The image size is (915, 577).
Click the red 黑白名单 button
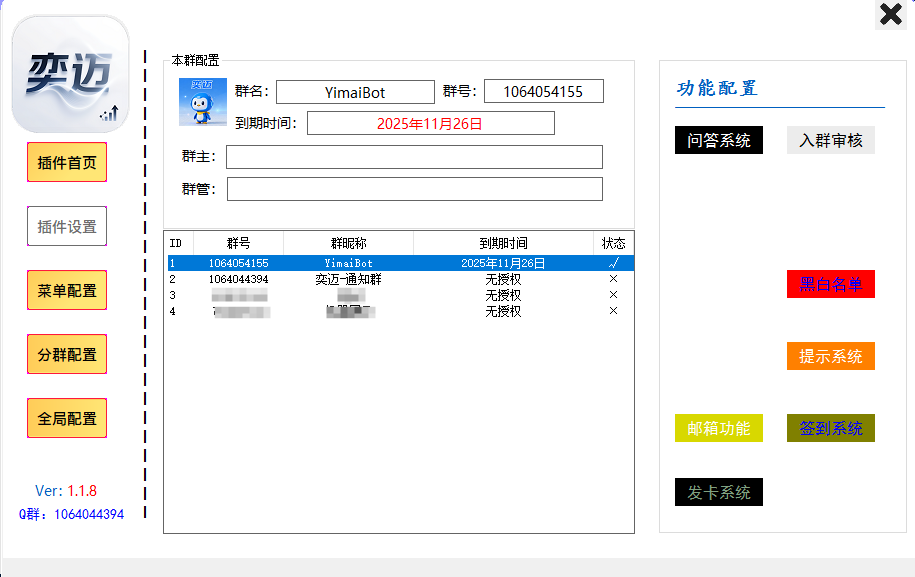[x=830, y=284]
